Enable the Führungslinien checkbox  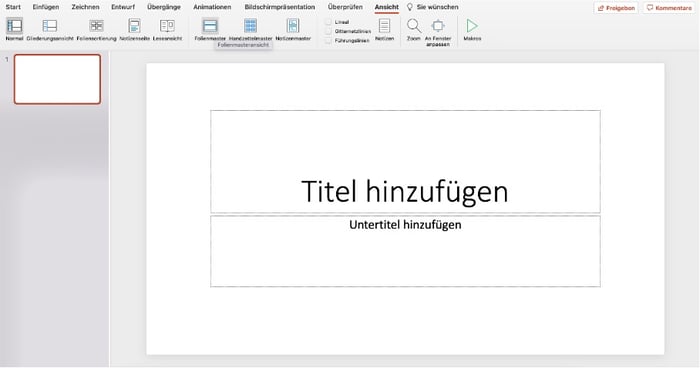pos(328,41)
